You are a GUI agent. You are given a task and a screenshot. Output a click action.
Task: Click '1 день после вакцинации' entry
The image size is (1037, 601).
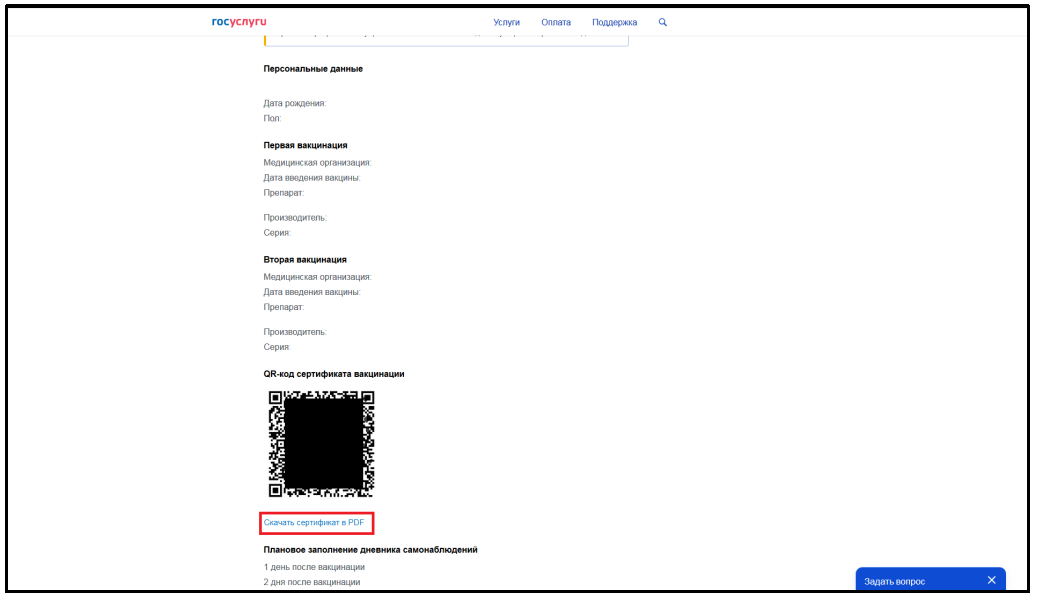(x=314, y=567)
